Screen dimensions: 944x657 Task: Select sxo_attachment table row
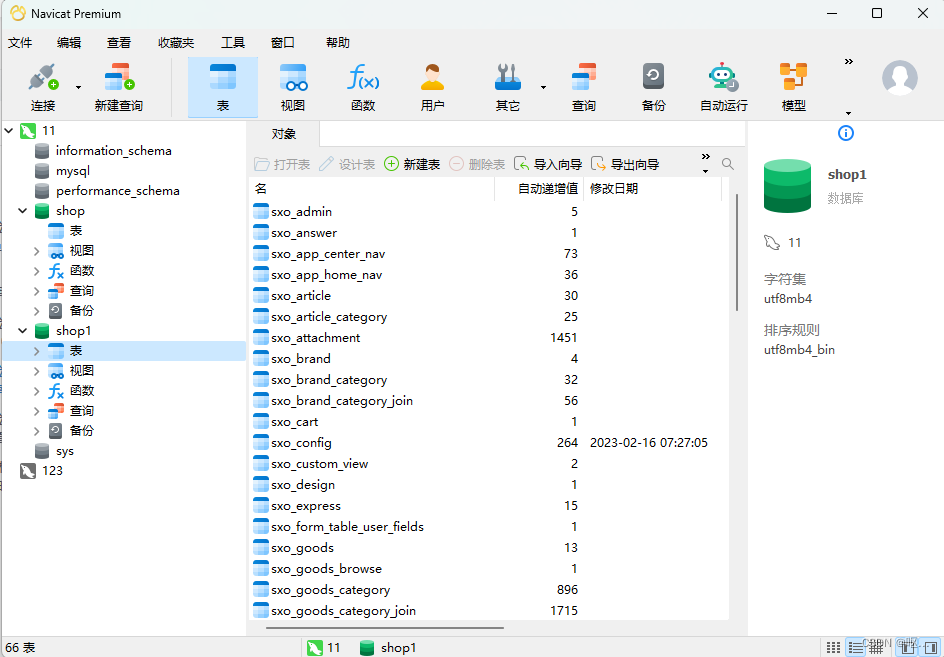(x=489, y=338)
